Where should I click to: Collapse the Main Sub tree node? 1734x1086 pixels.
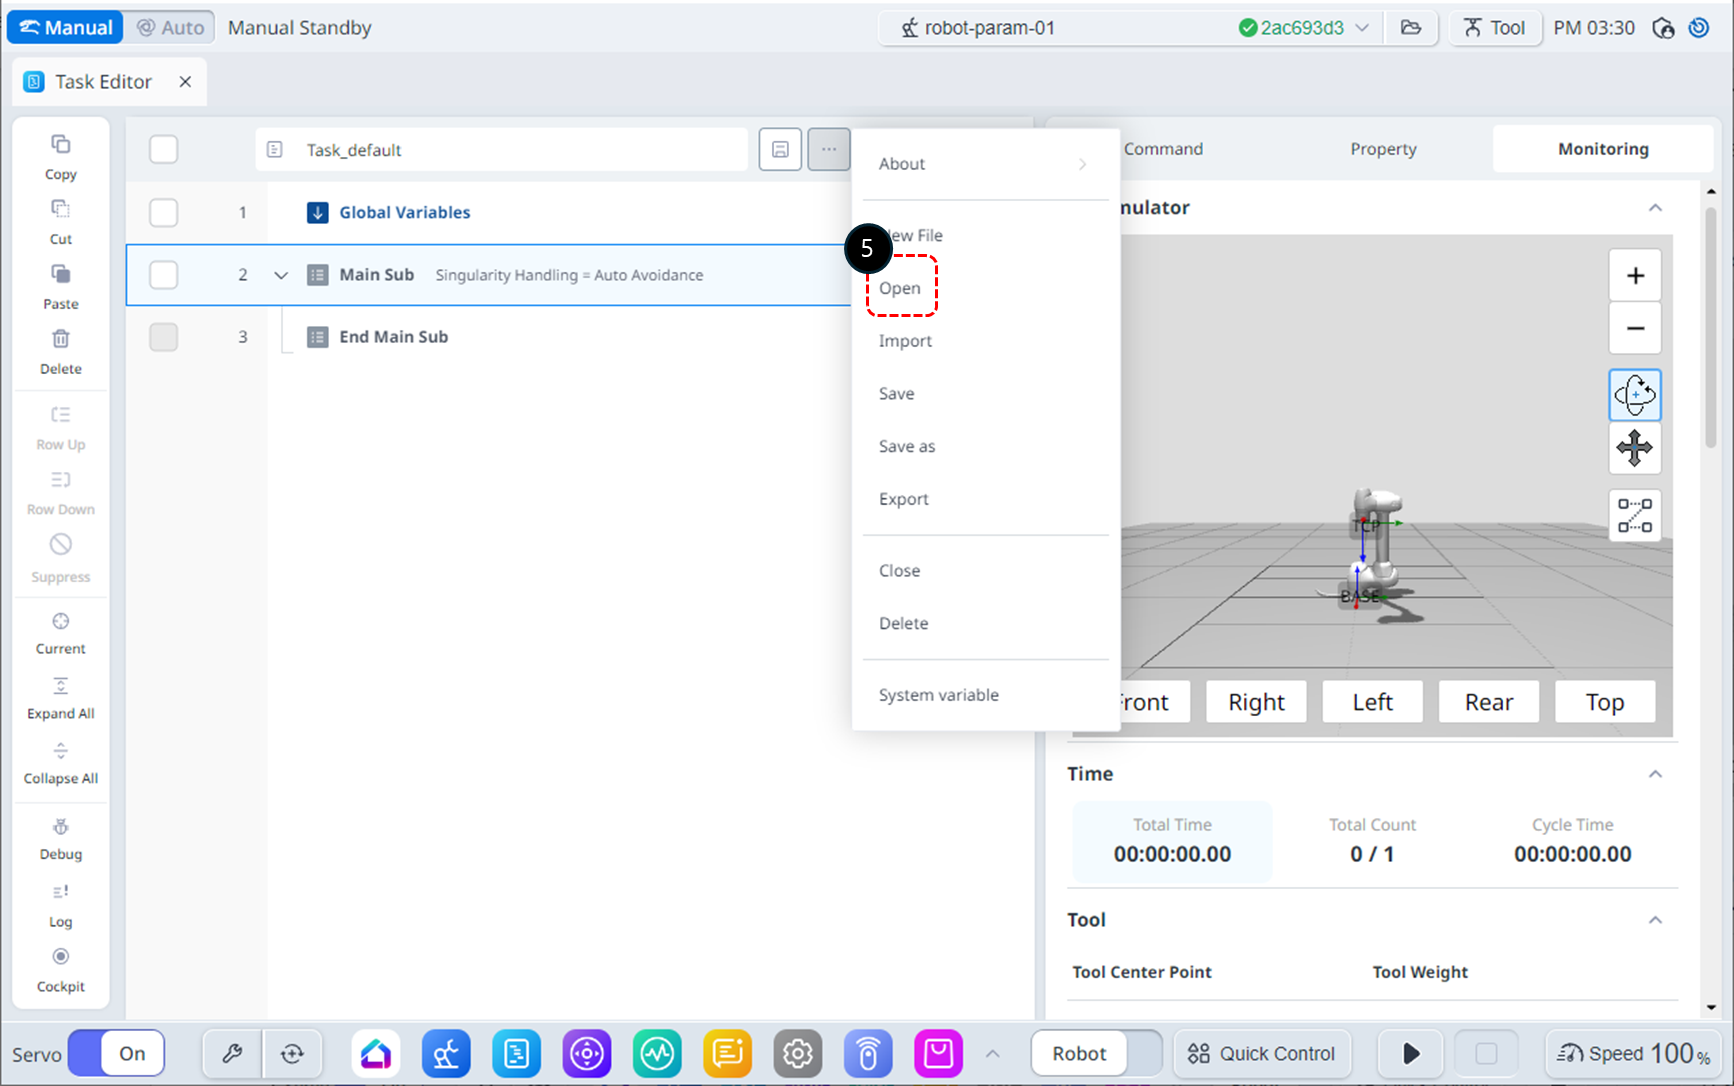[281, 275]
